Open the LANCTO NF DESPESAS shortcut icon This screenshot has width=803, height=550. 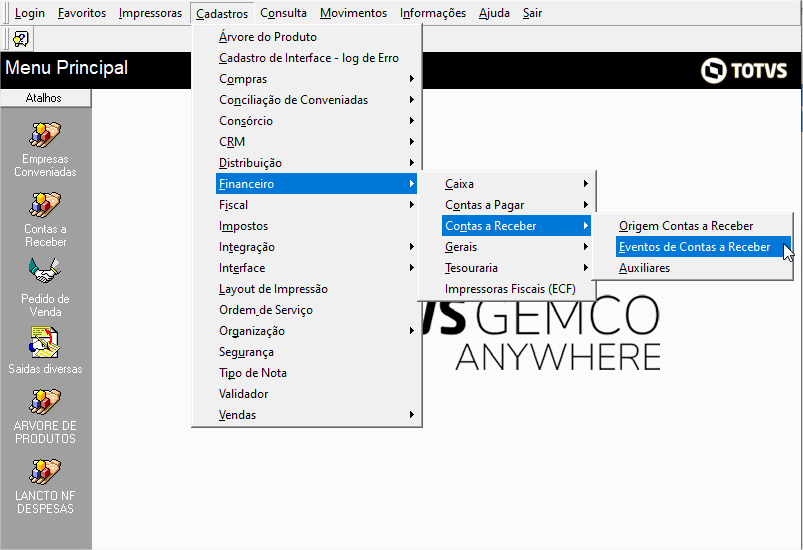(x=45, y=472)
